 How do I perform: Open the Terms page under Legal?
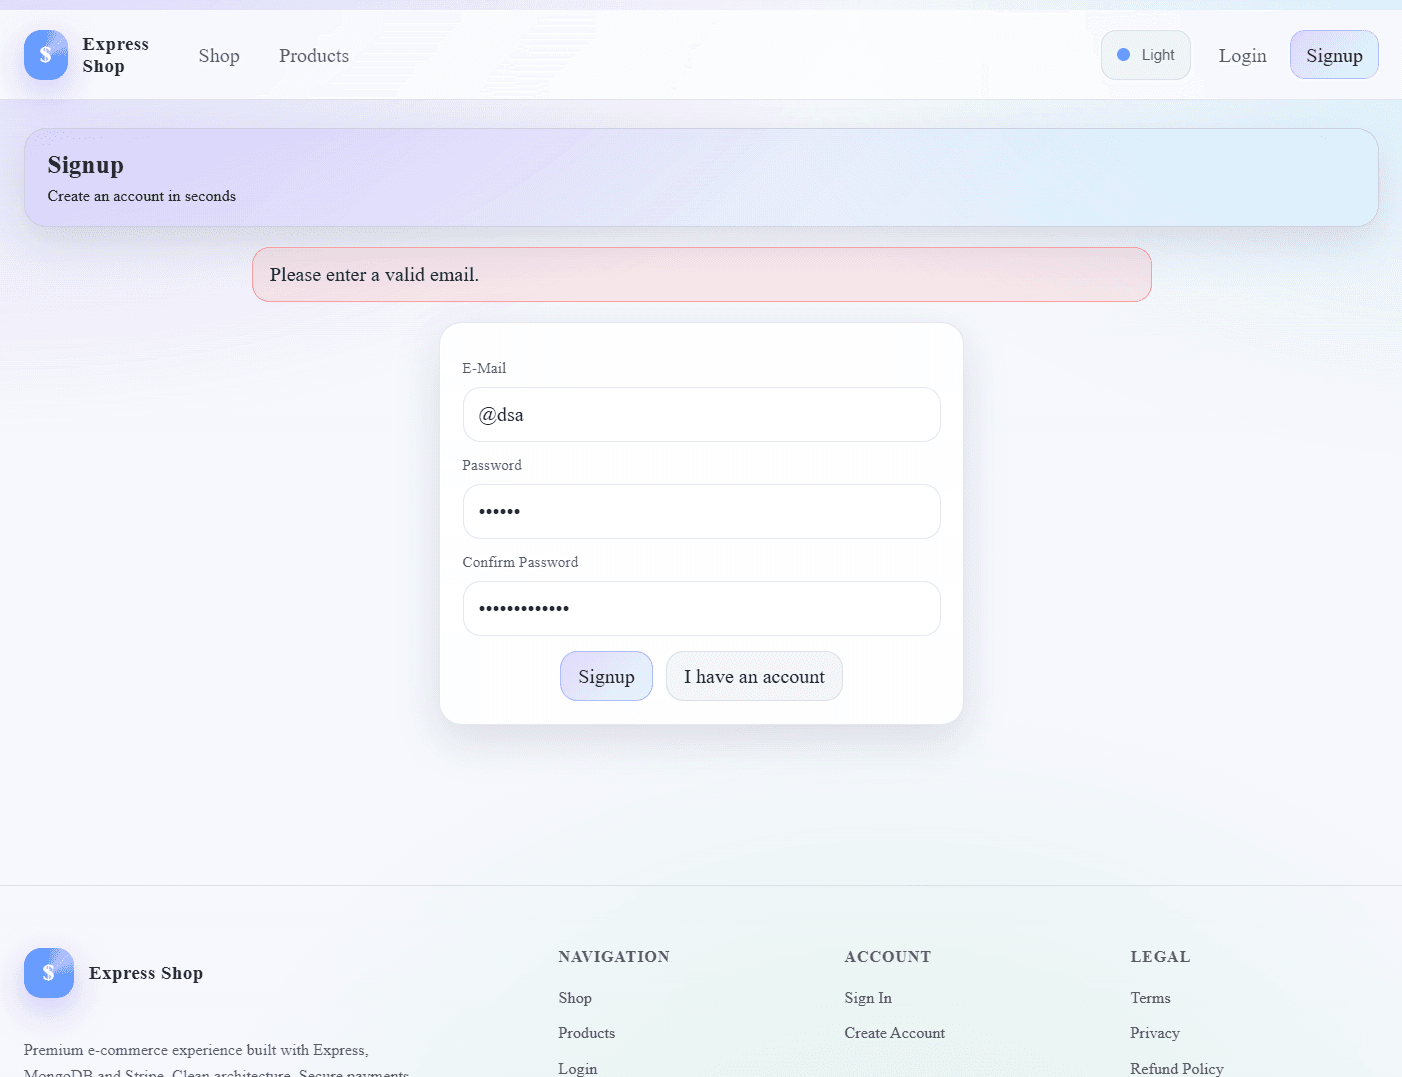pos(1150,997)
